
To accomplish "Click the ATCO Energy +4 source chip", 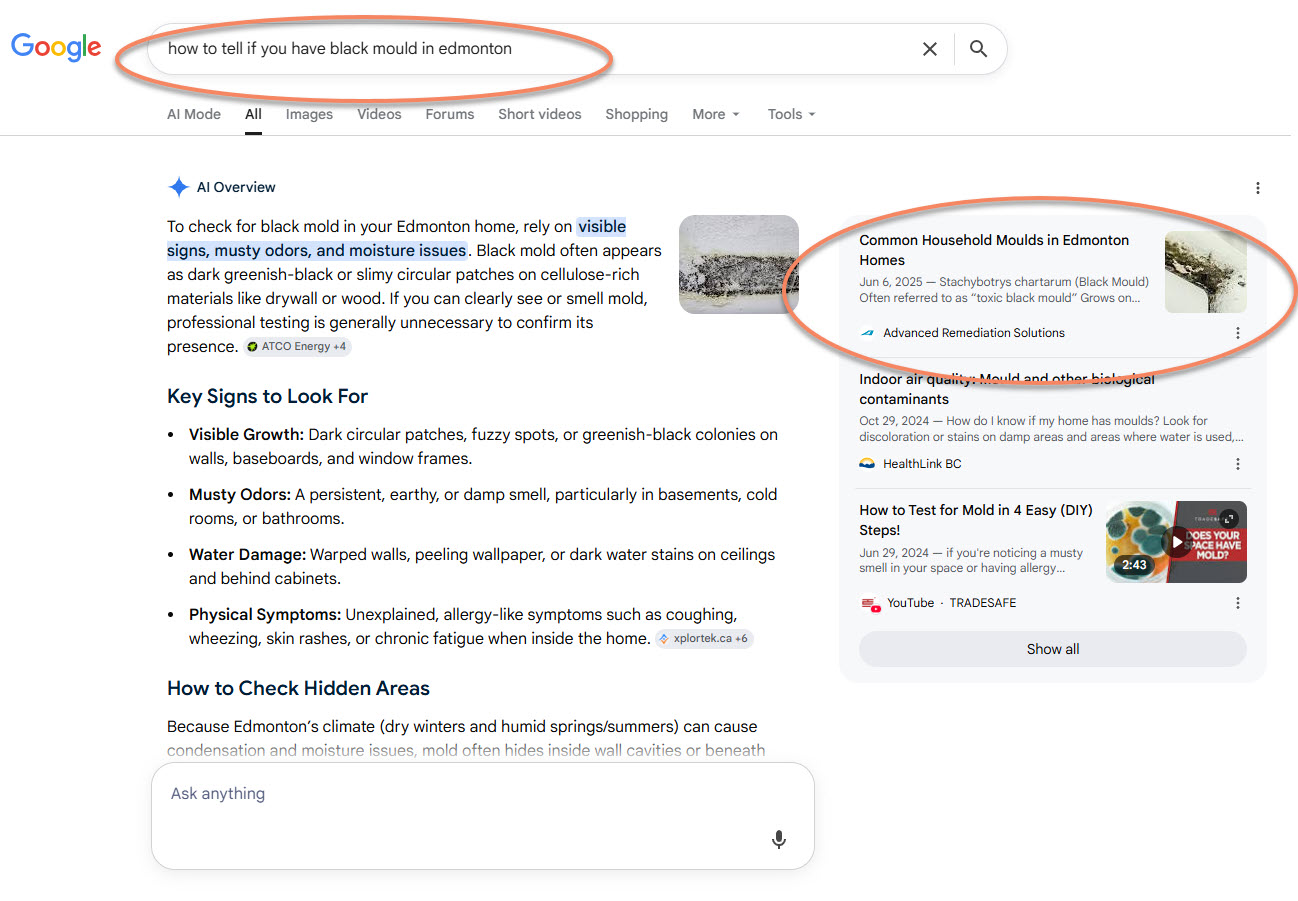I will tap(297, 347).
